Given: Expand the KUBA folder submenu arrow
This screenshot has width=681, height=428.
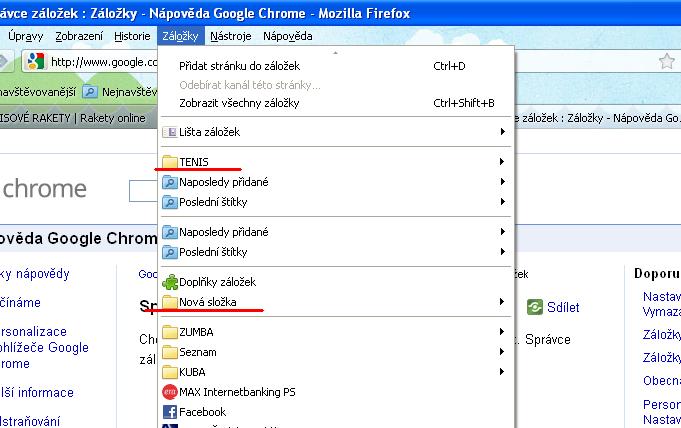Looking at the screenshot, I should tap(501, 372).
